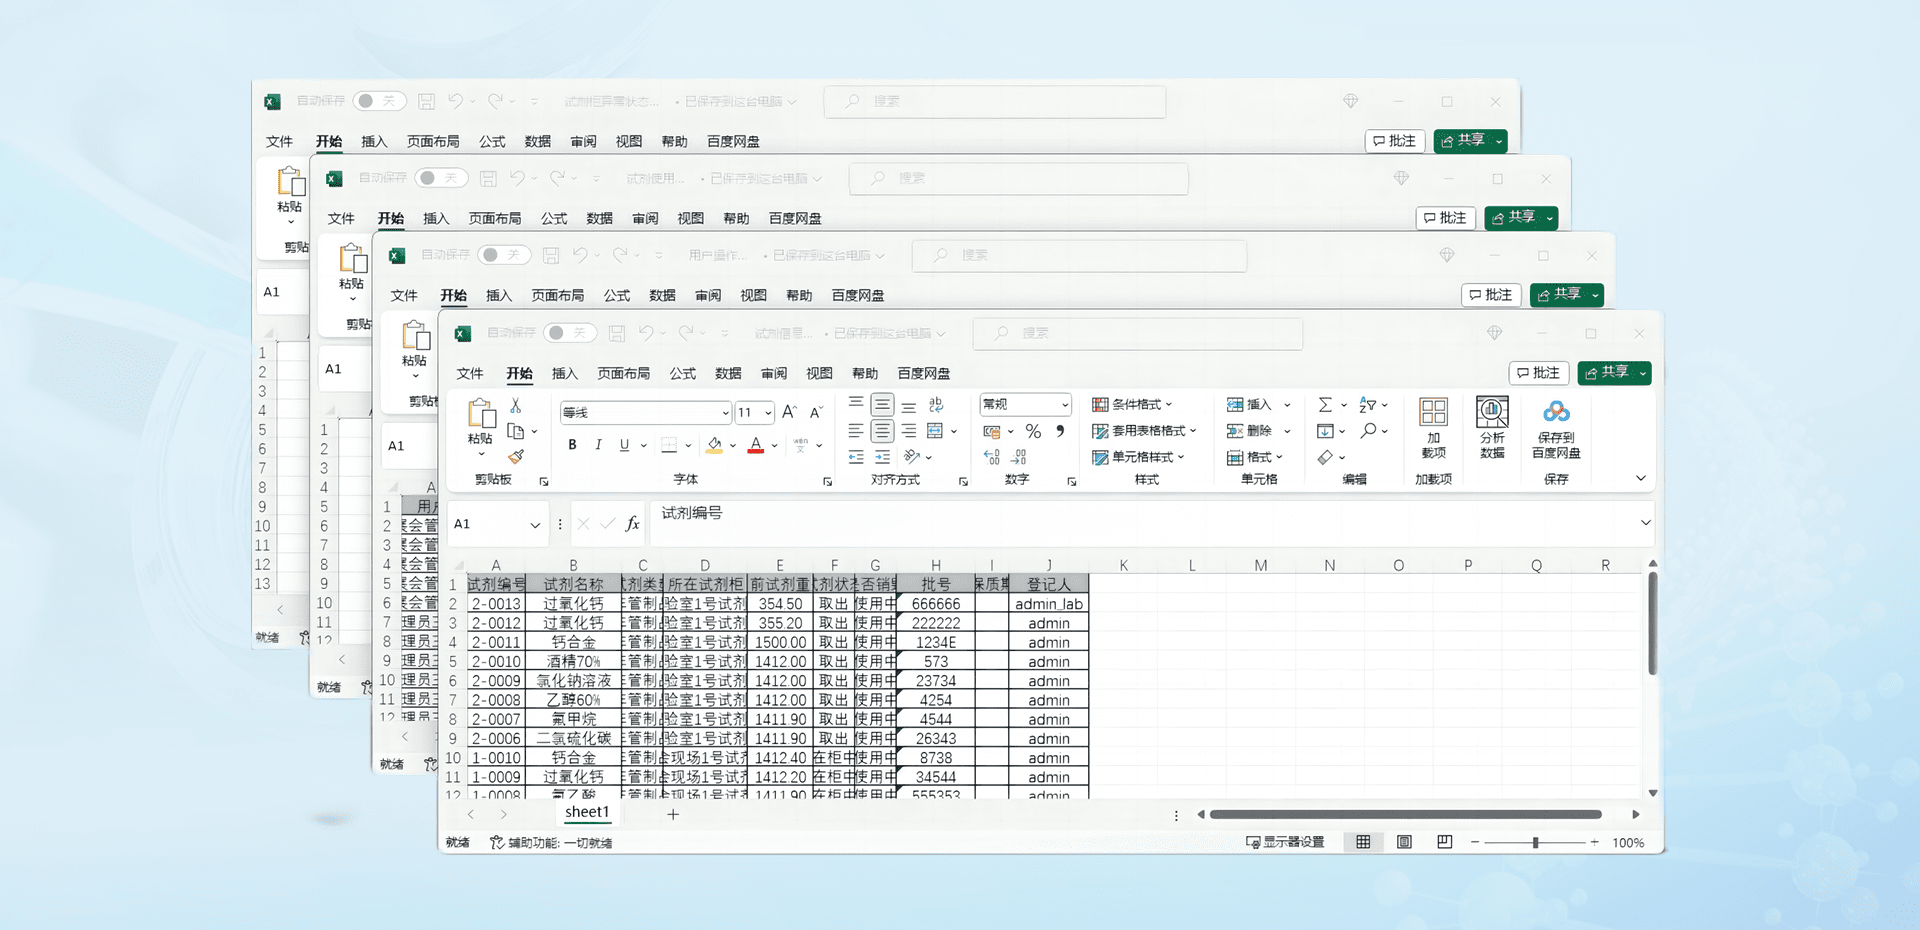Toggle AutoSave in the third window from the back
This screenshot has width=1920, height=930.
504,255
